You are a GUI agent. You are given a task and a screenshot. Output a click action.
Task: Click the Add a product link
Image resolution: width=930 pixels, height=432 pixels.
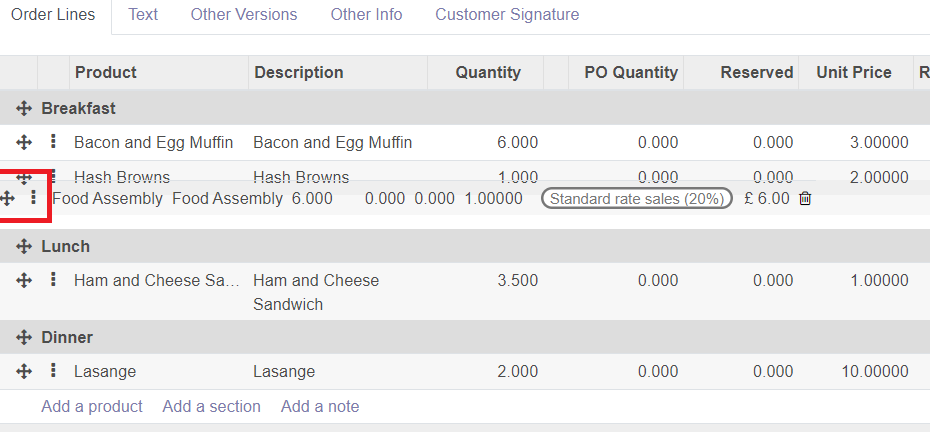92,406
